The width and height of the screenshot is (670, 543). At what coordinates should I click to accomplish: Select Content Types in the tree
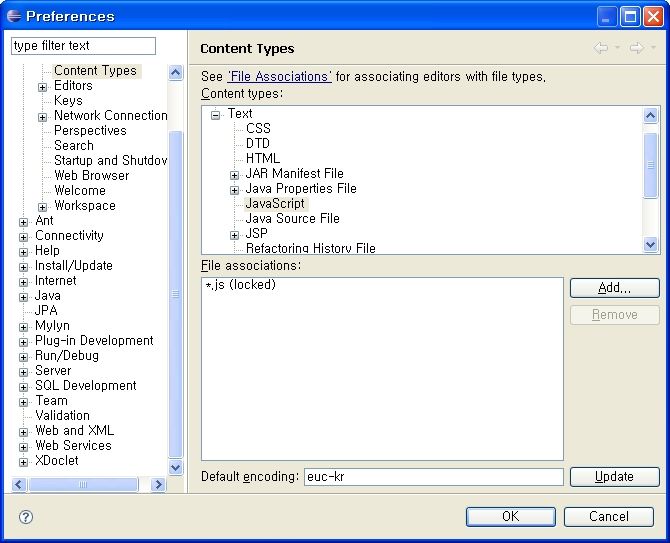tap(95, 70)
